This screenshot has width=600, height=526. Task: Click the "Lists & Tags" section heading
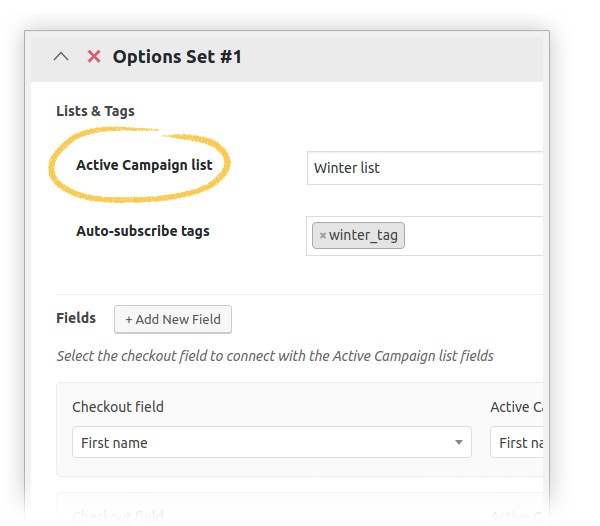95,111
